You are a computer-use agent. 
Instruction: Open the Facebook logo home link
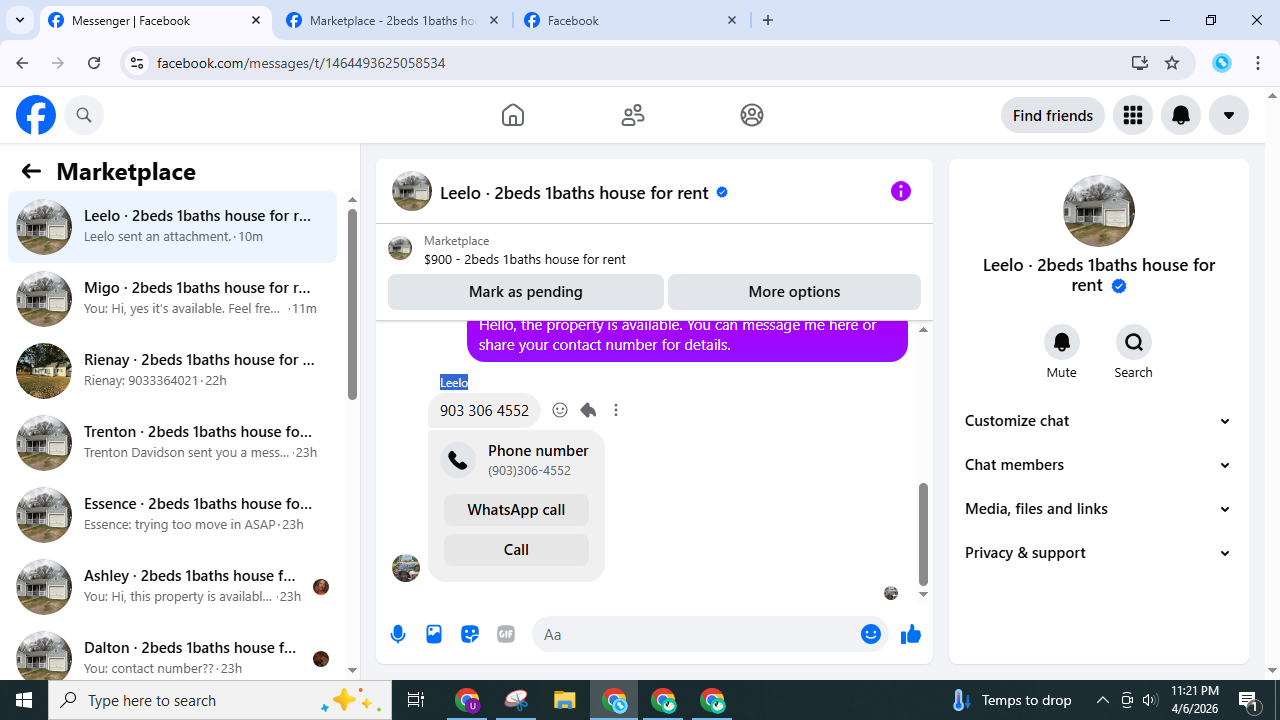[x=36, y=115]
